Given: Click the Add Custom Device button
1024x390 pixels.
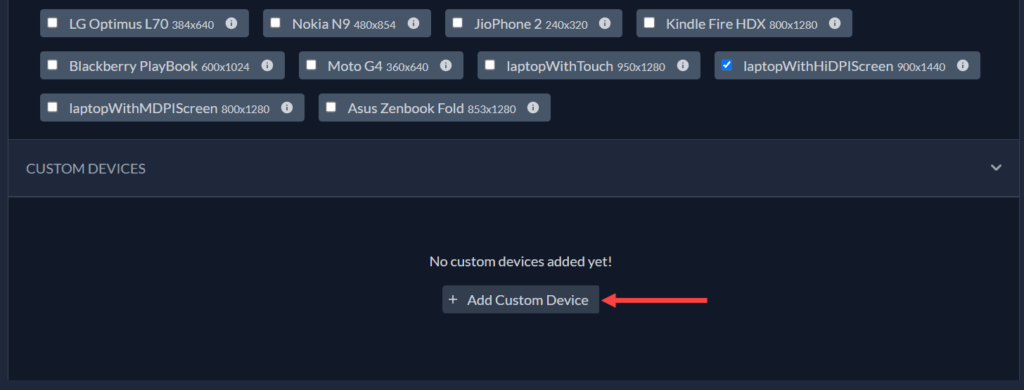Looking at the screenshot, I should pos(520,300).
